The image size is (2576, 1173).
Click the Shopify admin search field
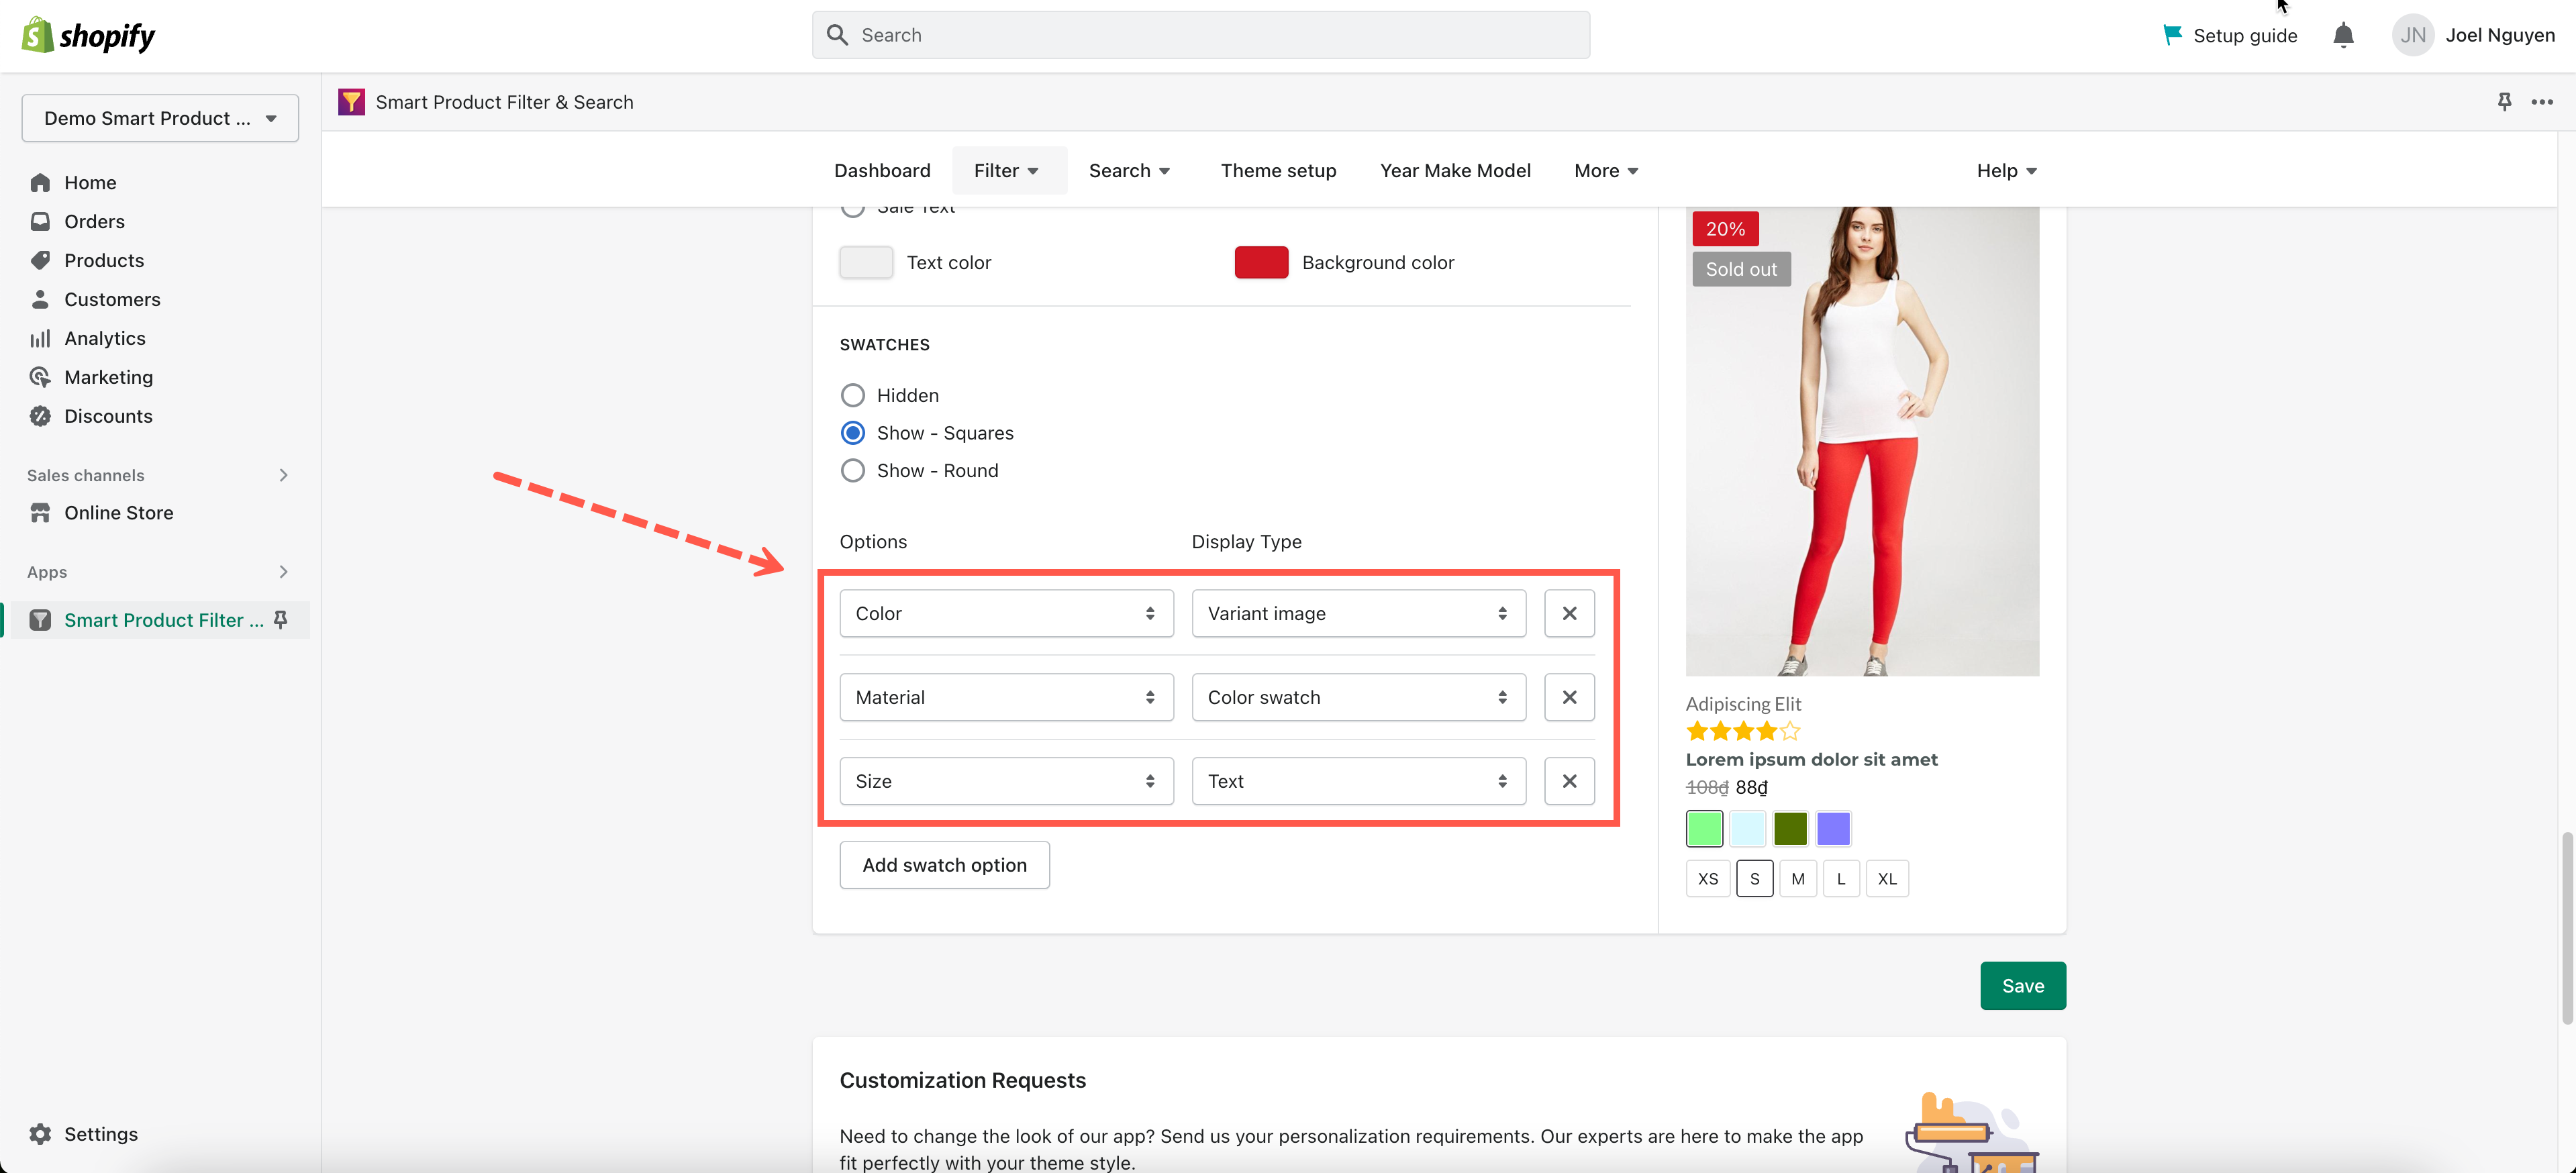tap(1200, 34)
